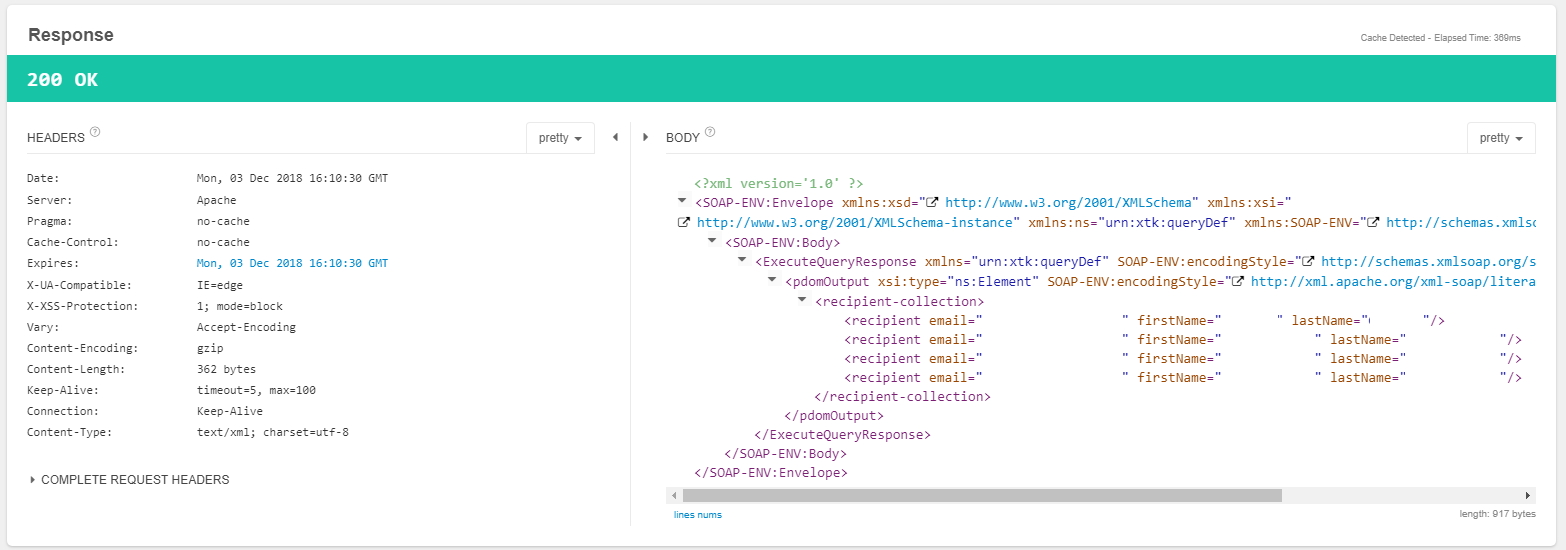Click the scroll right arrow of body scrollbar
This screenshot has width=1566, height=550.
(x=1527, y=495)
